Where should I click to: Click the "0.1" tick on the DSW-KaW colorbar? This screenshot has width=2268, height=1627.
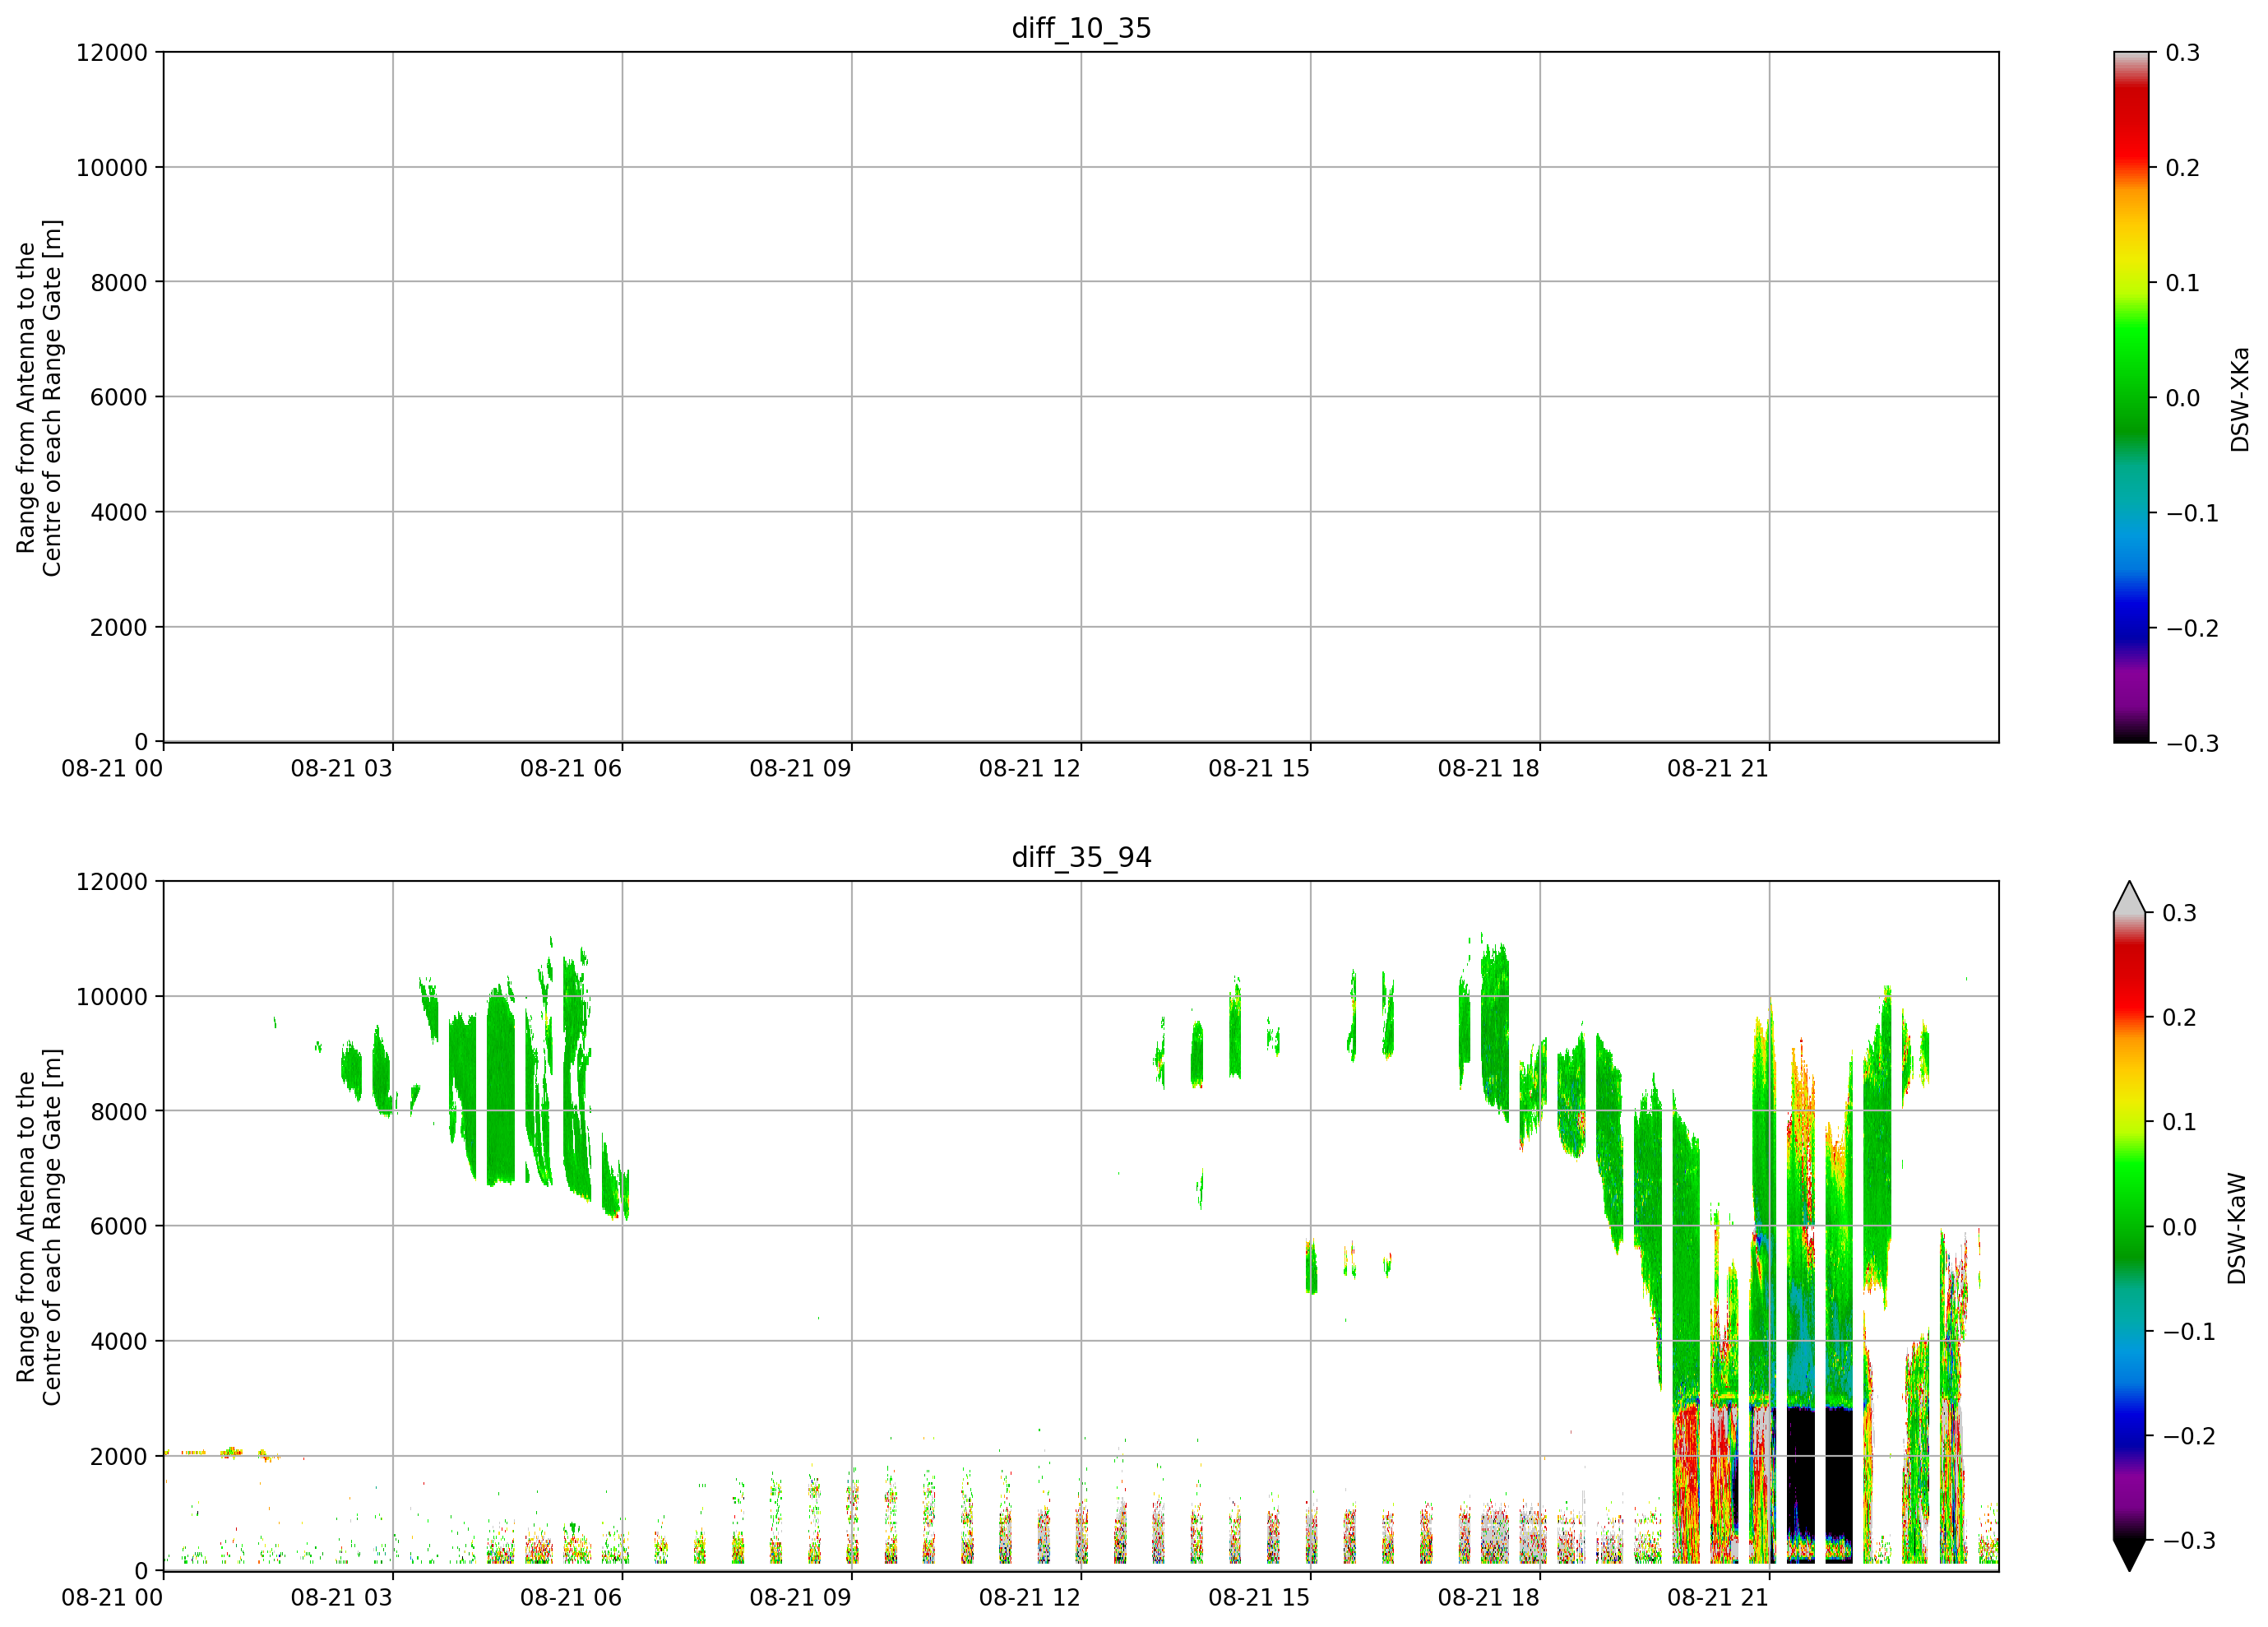(x=2180, y=1122)
